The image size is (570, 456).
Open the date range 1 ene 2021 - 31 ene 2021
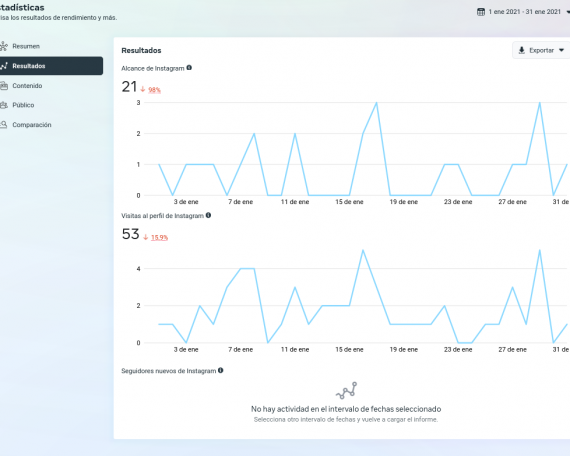click(x=525, y=12)
